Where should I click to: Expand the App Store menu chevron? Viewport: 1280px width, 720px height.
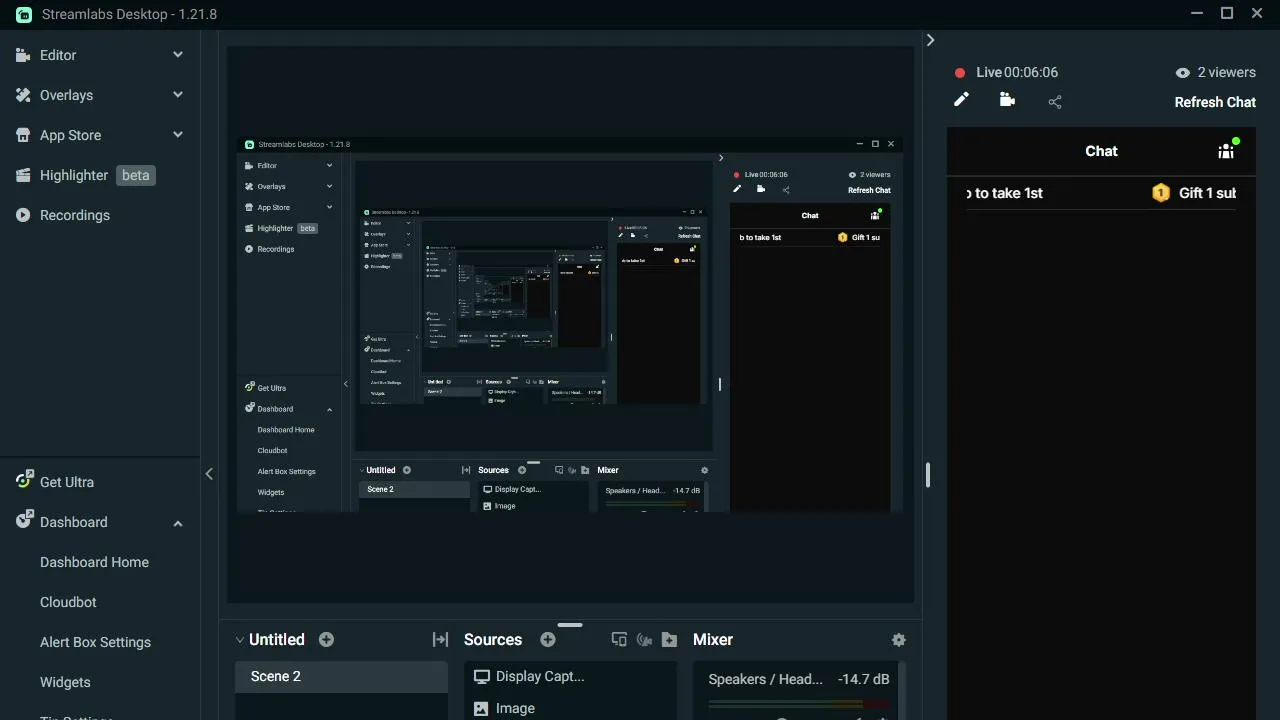[x=178, y=135]
